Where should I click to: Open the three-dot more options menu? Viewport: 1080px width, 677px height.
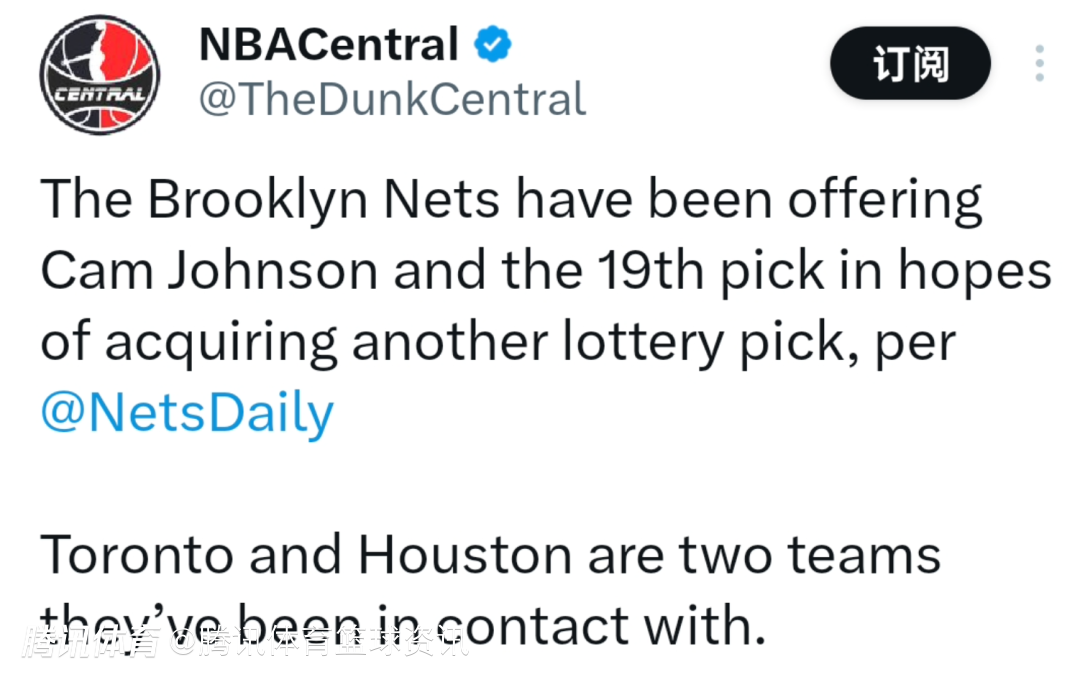[1039, 63]
